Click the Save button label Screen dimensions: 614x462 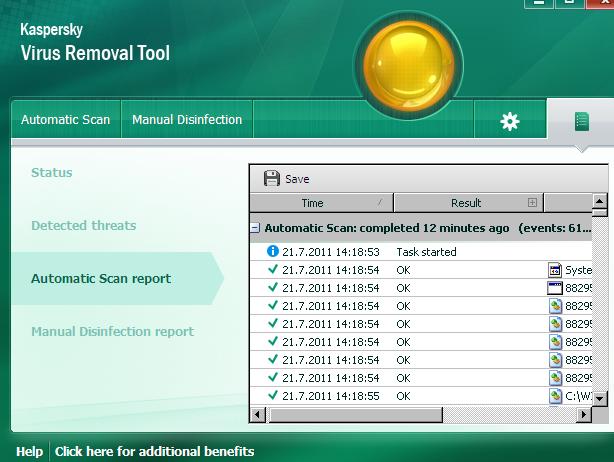tap(297, 179)
